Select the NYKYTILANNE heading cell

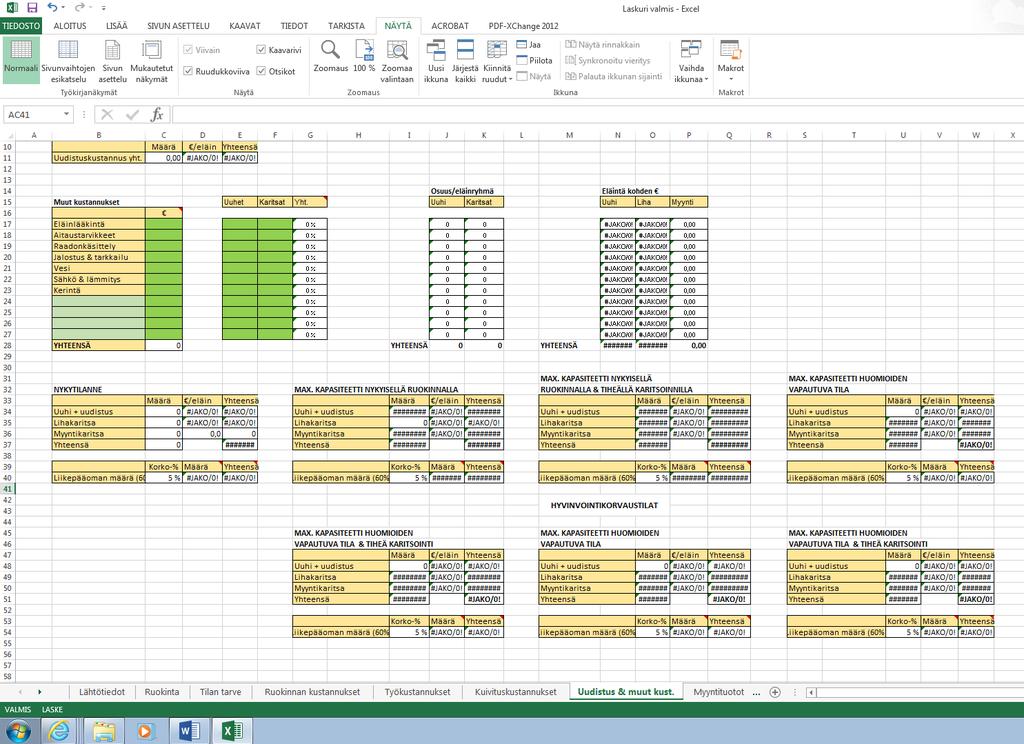point(99,389)
